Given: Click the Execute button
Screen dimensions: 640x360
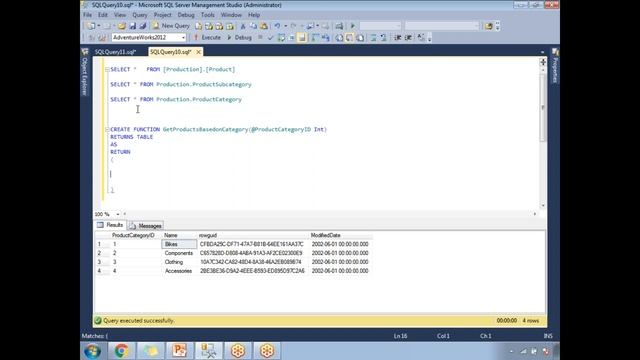Looking at the screenshot, I should coord(207,38).
